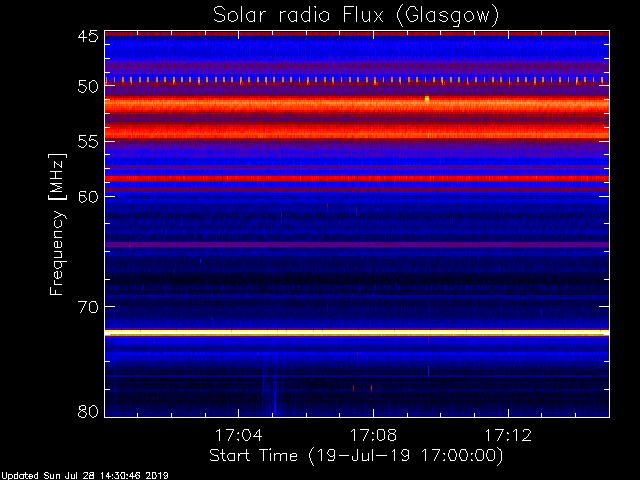Image resolution: width=640 pixels, height=480 pixels.
Task: Click the 17:04 time tick label
Action: click(x=238, y=435)
